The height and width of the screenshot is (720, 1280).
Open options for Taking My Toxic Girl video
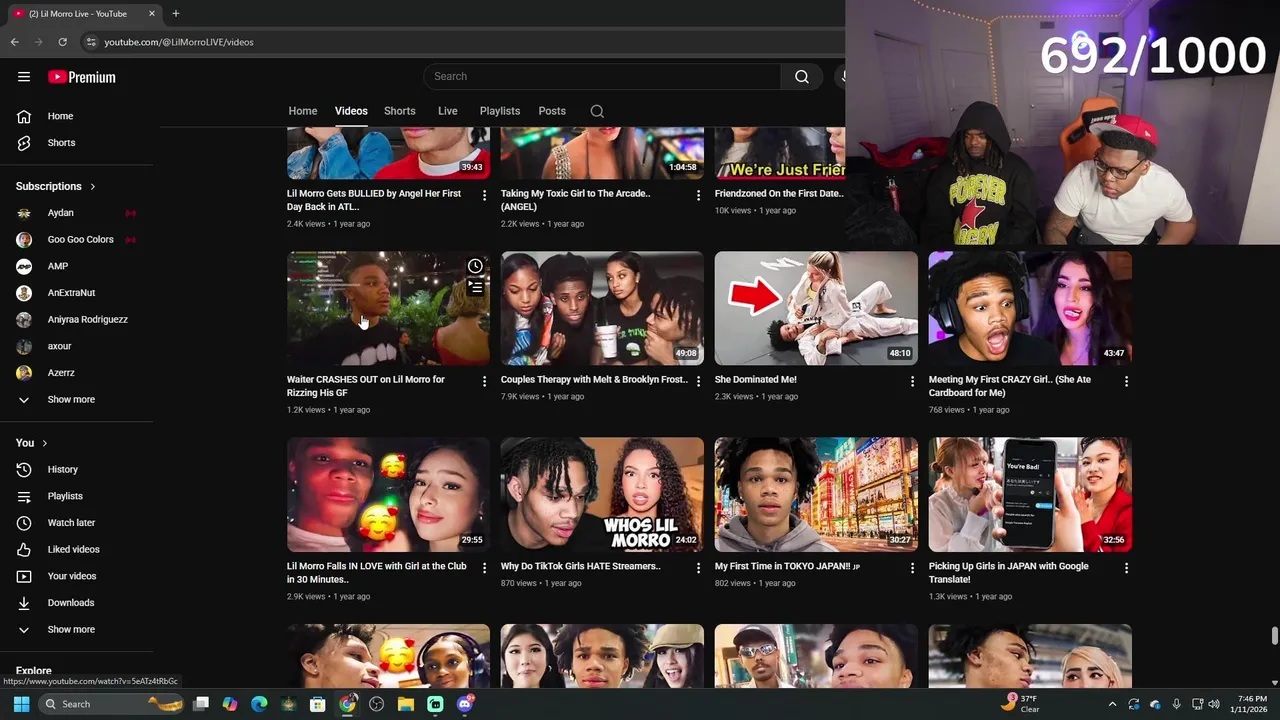(698, 195)
